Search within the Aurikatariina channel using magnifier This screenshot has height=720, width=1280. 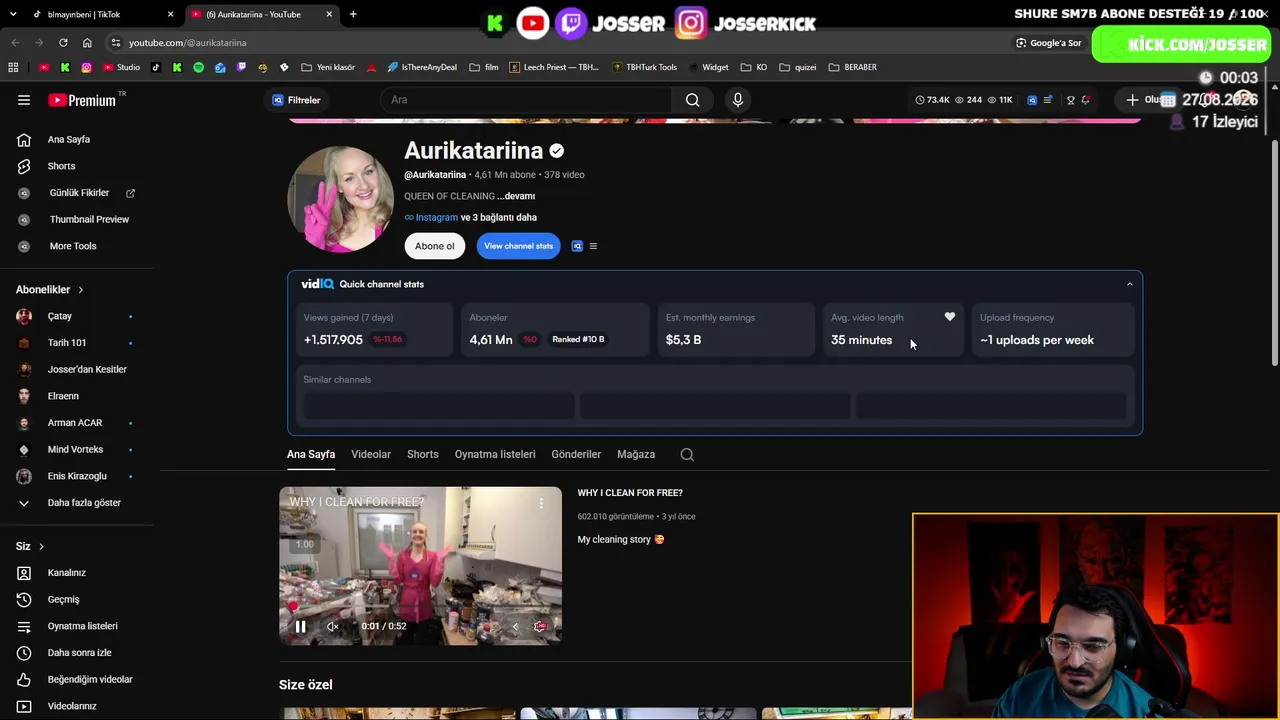click(x=687, y=454)
